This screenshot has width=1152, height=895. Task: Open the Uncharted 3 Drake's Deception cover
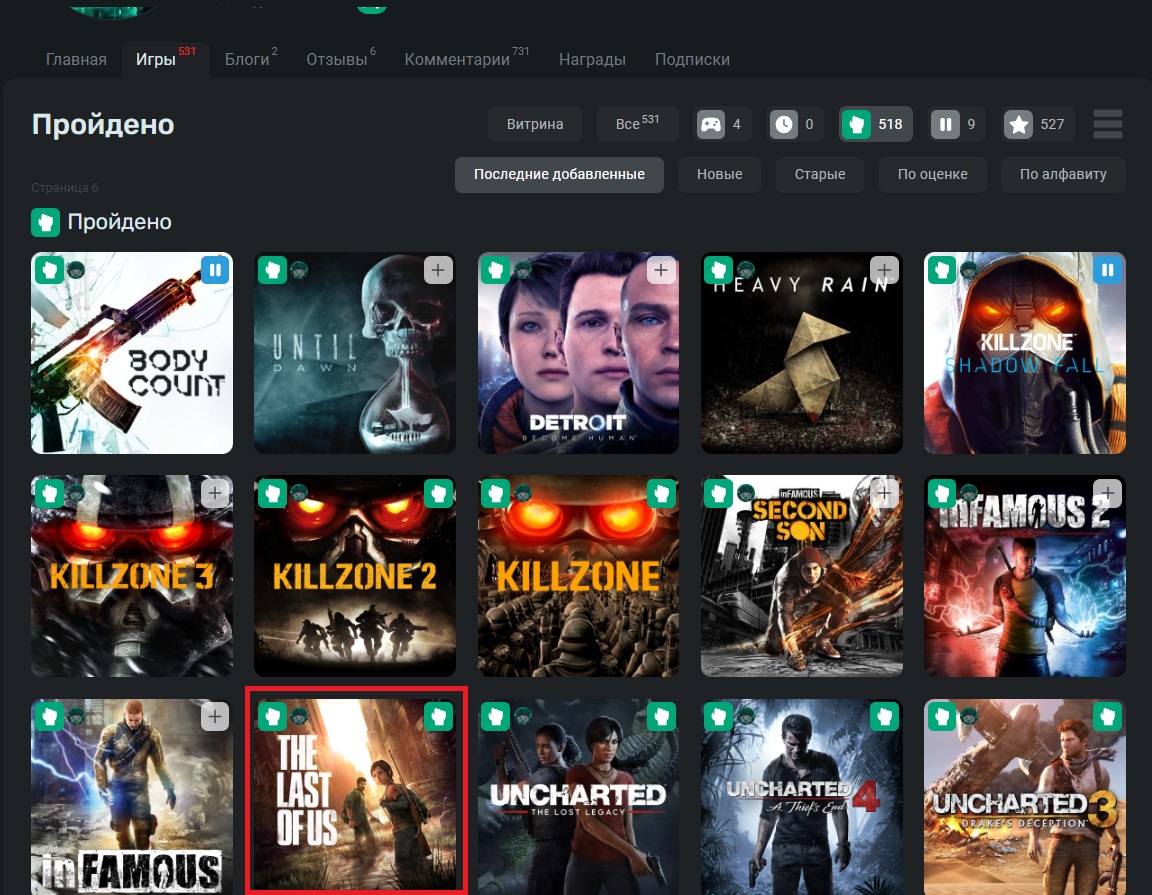tap(1024, 797)
